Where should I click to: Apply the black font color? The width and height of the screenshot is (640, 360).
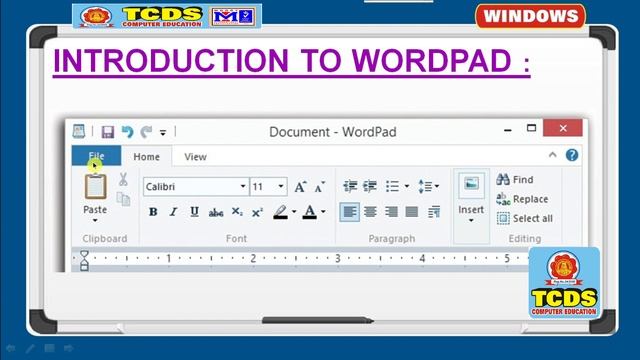[x=310, y=212]
